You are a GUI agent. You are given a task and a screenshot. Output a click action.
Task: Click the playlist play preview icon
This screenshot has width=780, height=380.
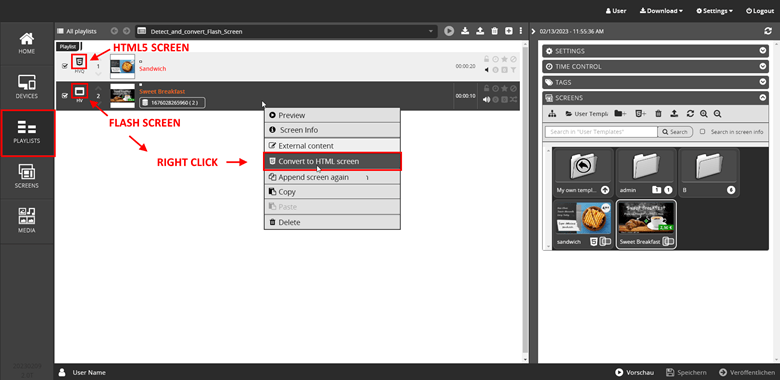tap(449, 31)
